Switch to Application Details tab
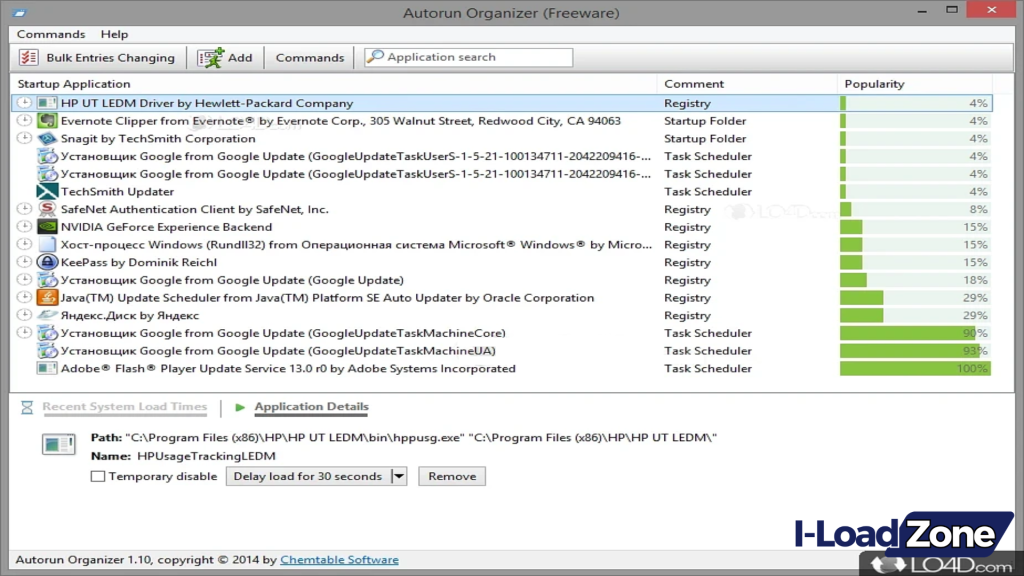Image resolution: width=1024 pixels, height=576 pixels. pyautogui.click(x=312, y=406)
